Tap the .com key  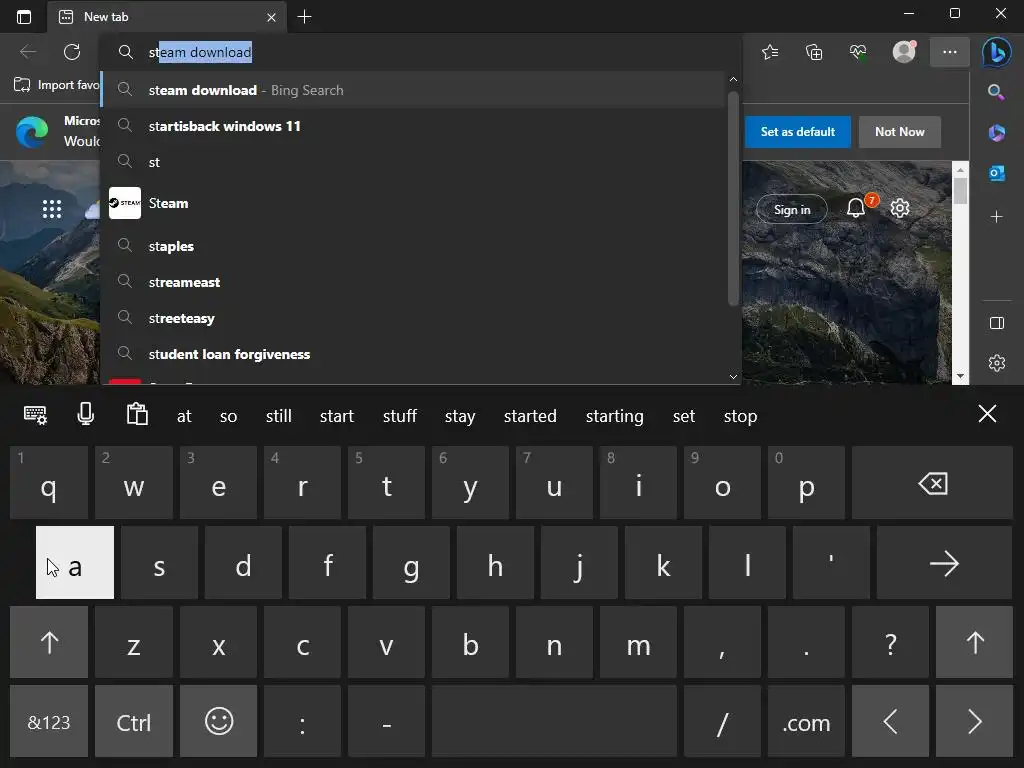(806, 722)
